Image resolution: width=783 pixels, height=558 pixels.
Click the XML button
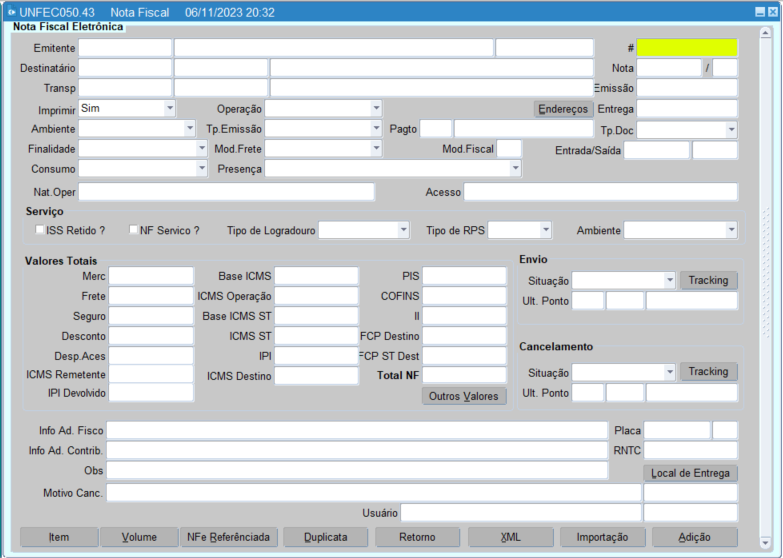[510, 537]
